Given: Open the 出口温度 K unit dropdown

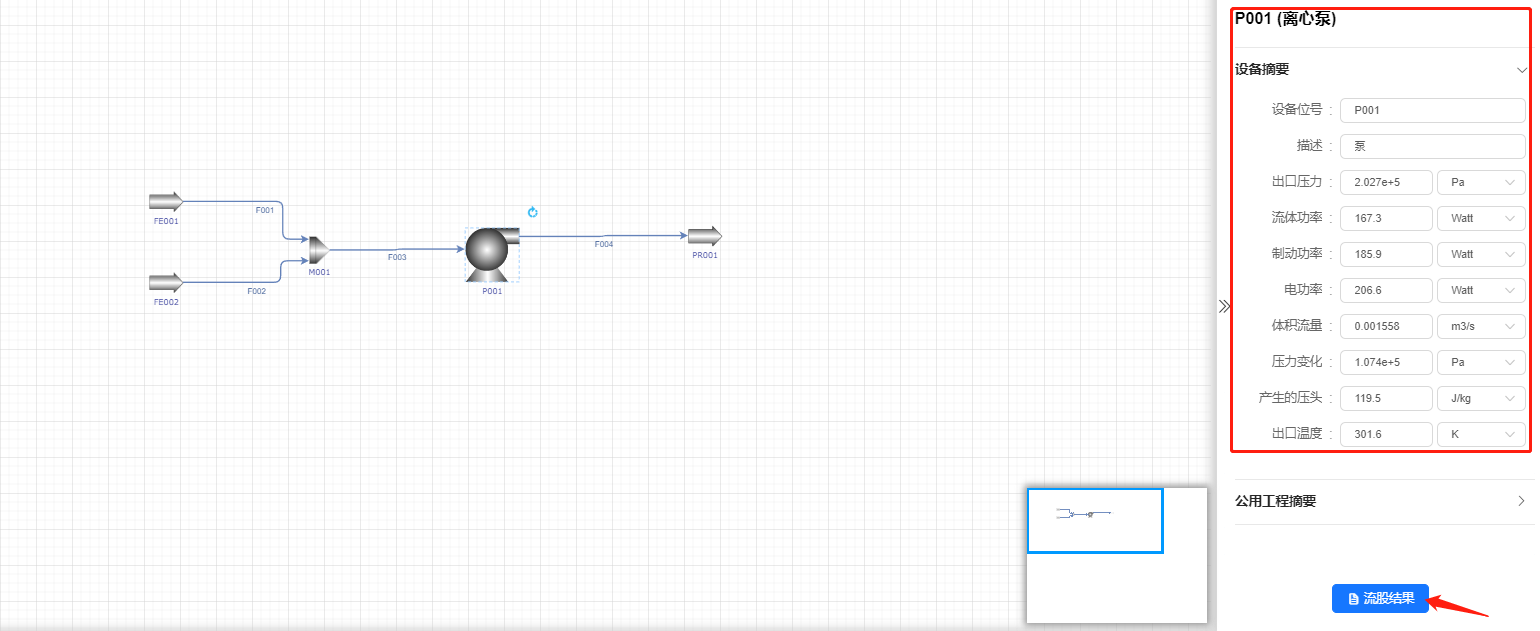Looking at the screenshot, I should pos(1481,434).
